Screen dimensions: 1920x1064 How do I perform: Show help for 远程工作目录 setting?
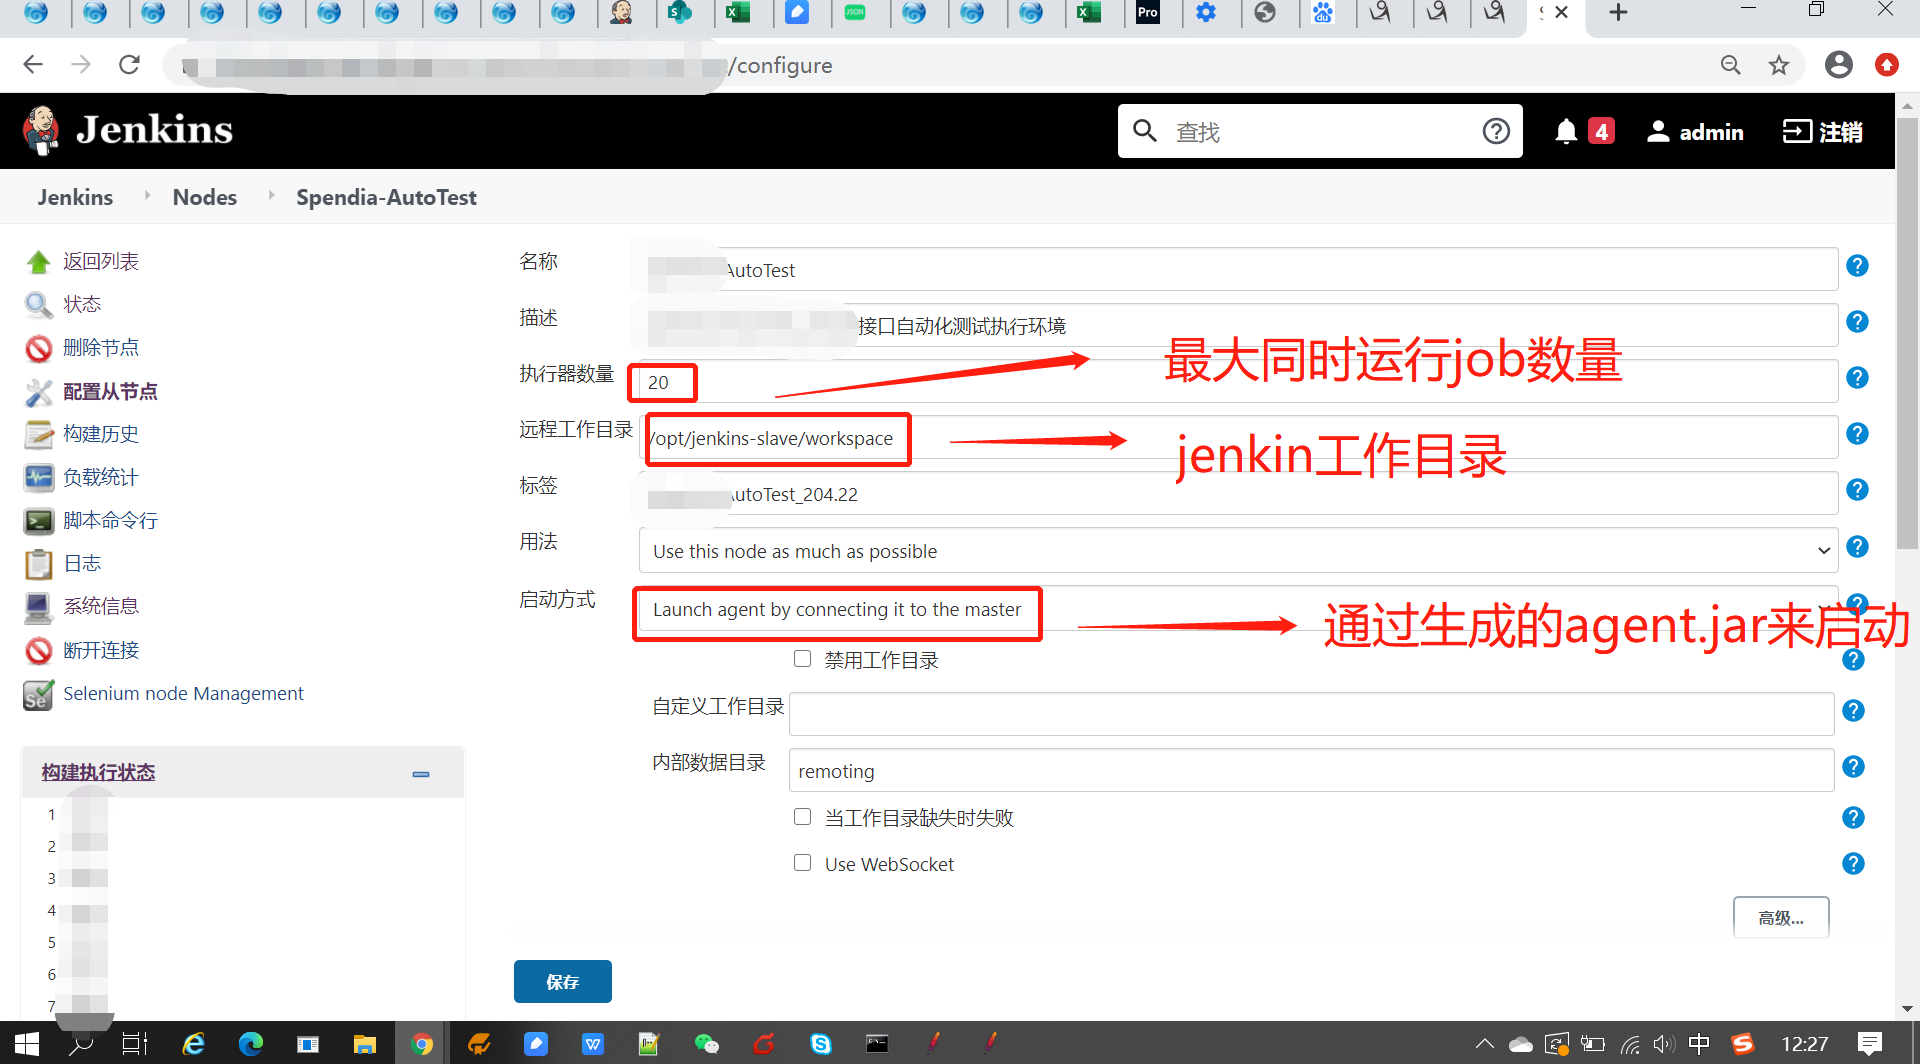click(x=1857, y=434)
